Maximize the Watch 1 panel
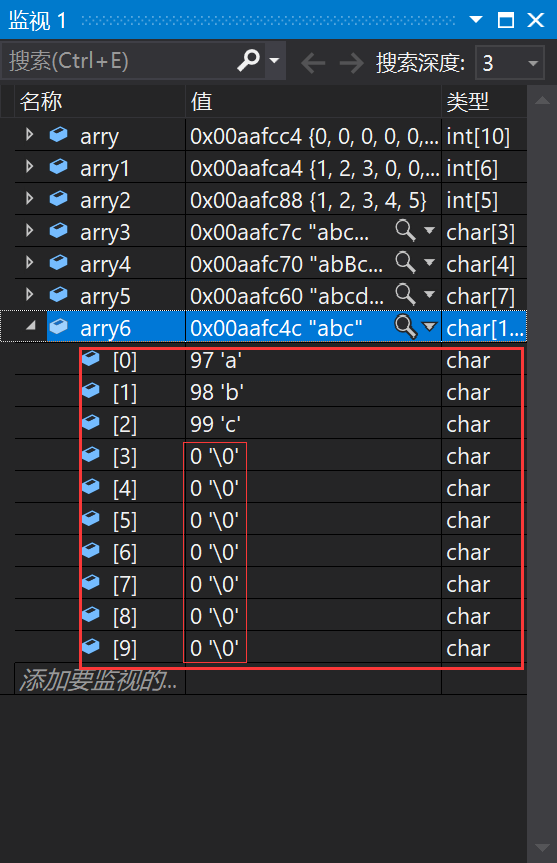557x863 pixels. [x=506, y=20]
